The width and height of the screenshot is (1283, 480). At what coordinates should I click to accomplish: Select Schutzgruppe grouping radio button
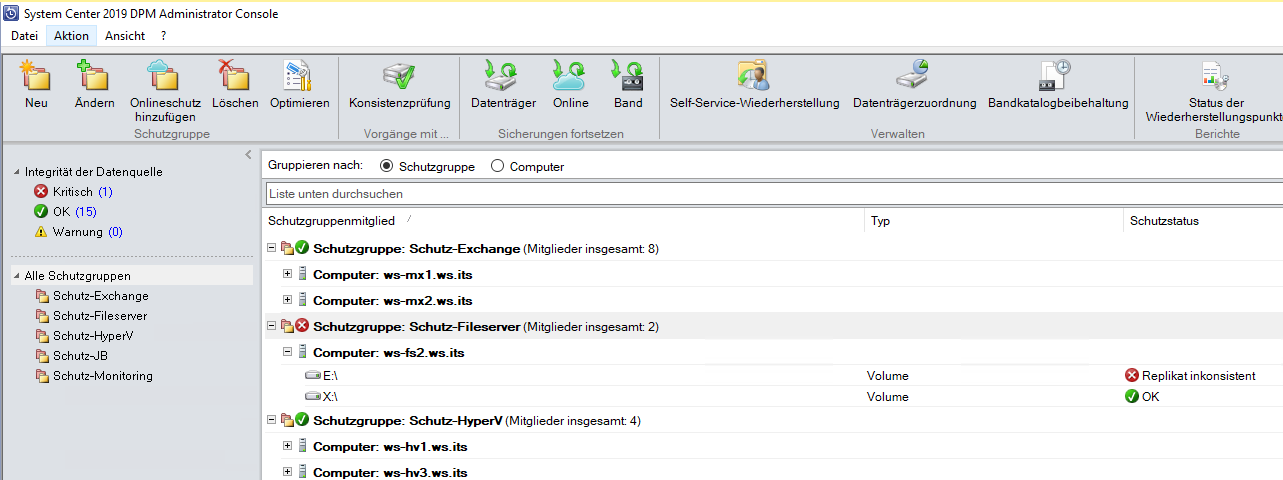pyautogui.click(x=387, y=166)
